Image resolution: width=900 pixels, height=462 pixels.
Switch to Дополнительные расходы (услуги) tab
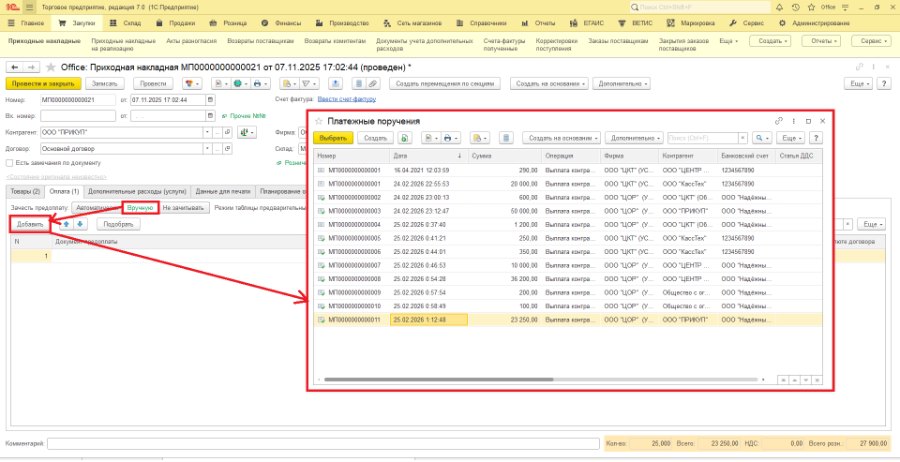point(137,191)
